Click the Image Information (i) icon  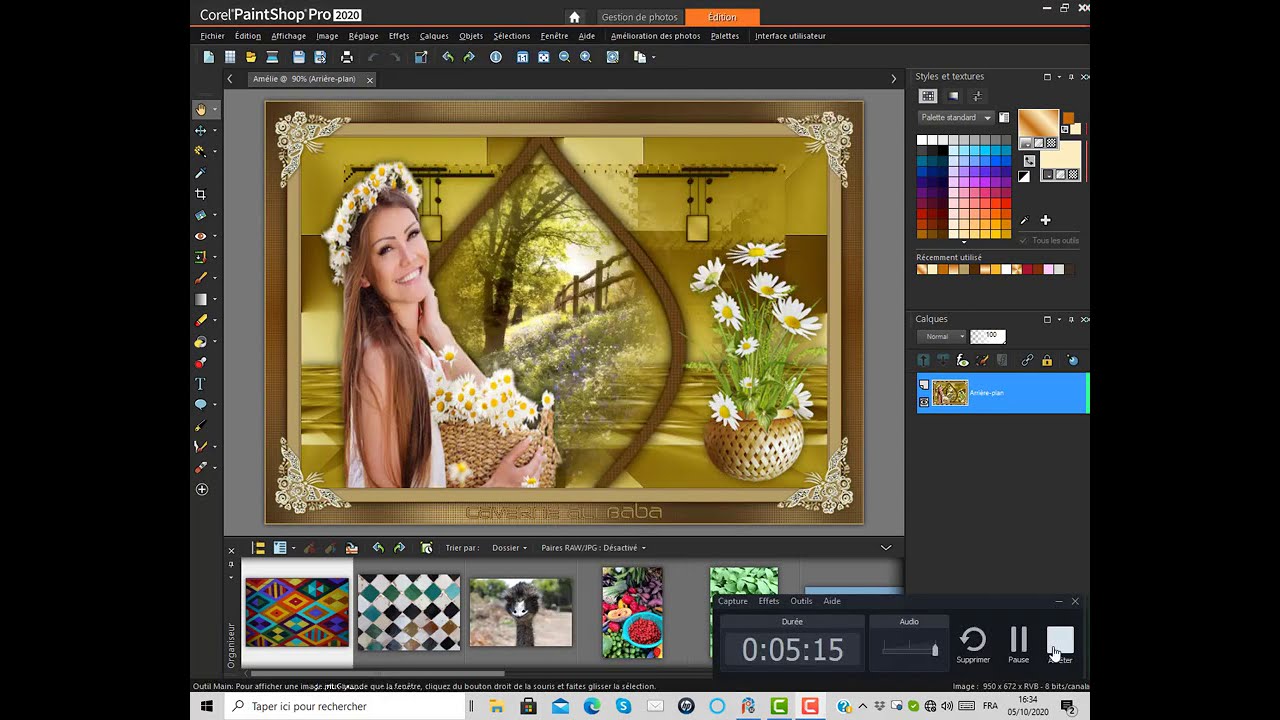click(x=496, y=57)
